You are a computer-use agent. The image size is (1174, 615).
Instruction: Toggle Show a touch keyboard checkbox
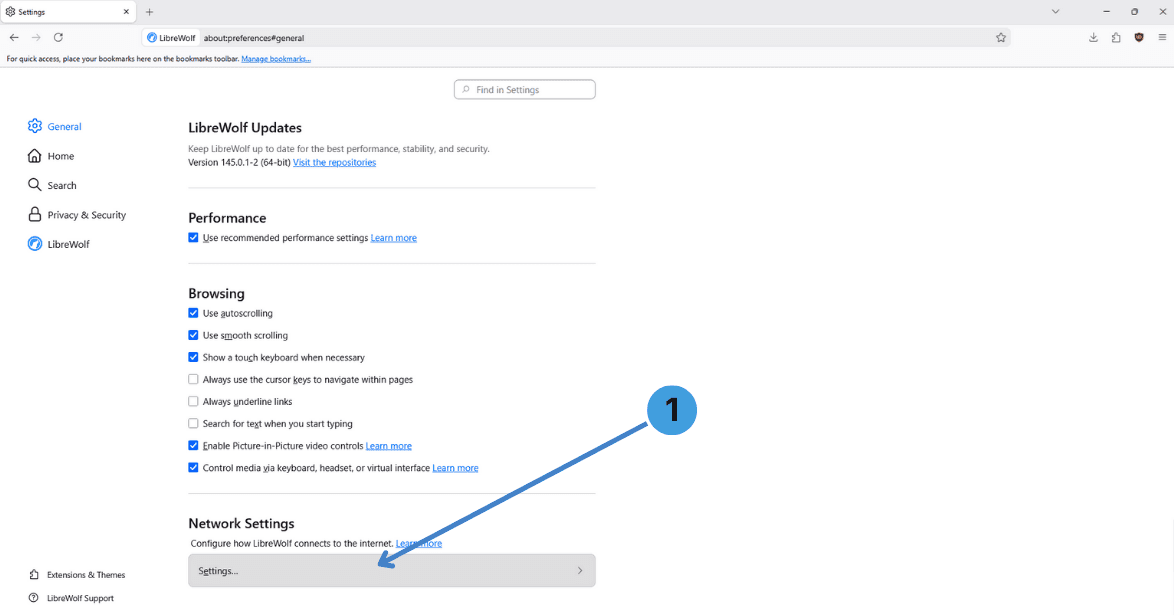tap(193, 357)
